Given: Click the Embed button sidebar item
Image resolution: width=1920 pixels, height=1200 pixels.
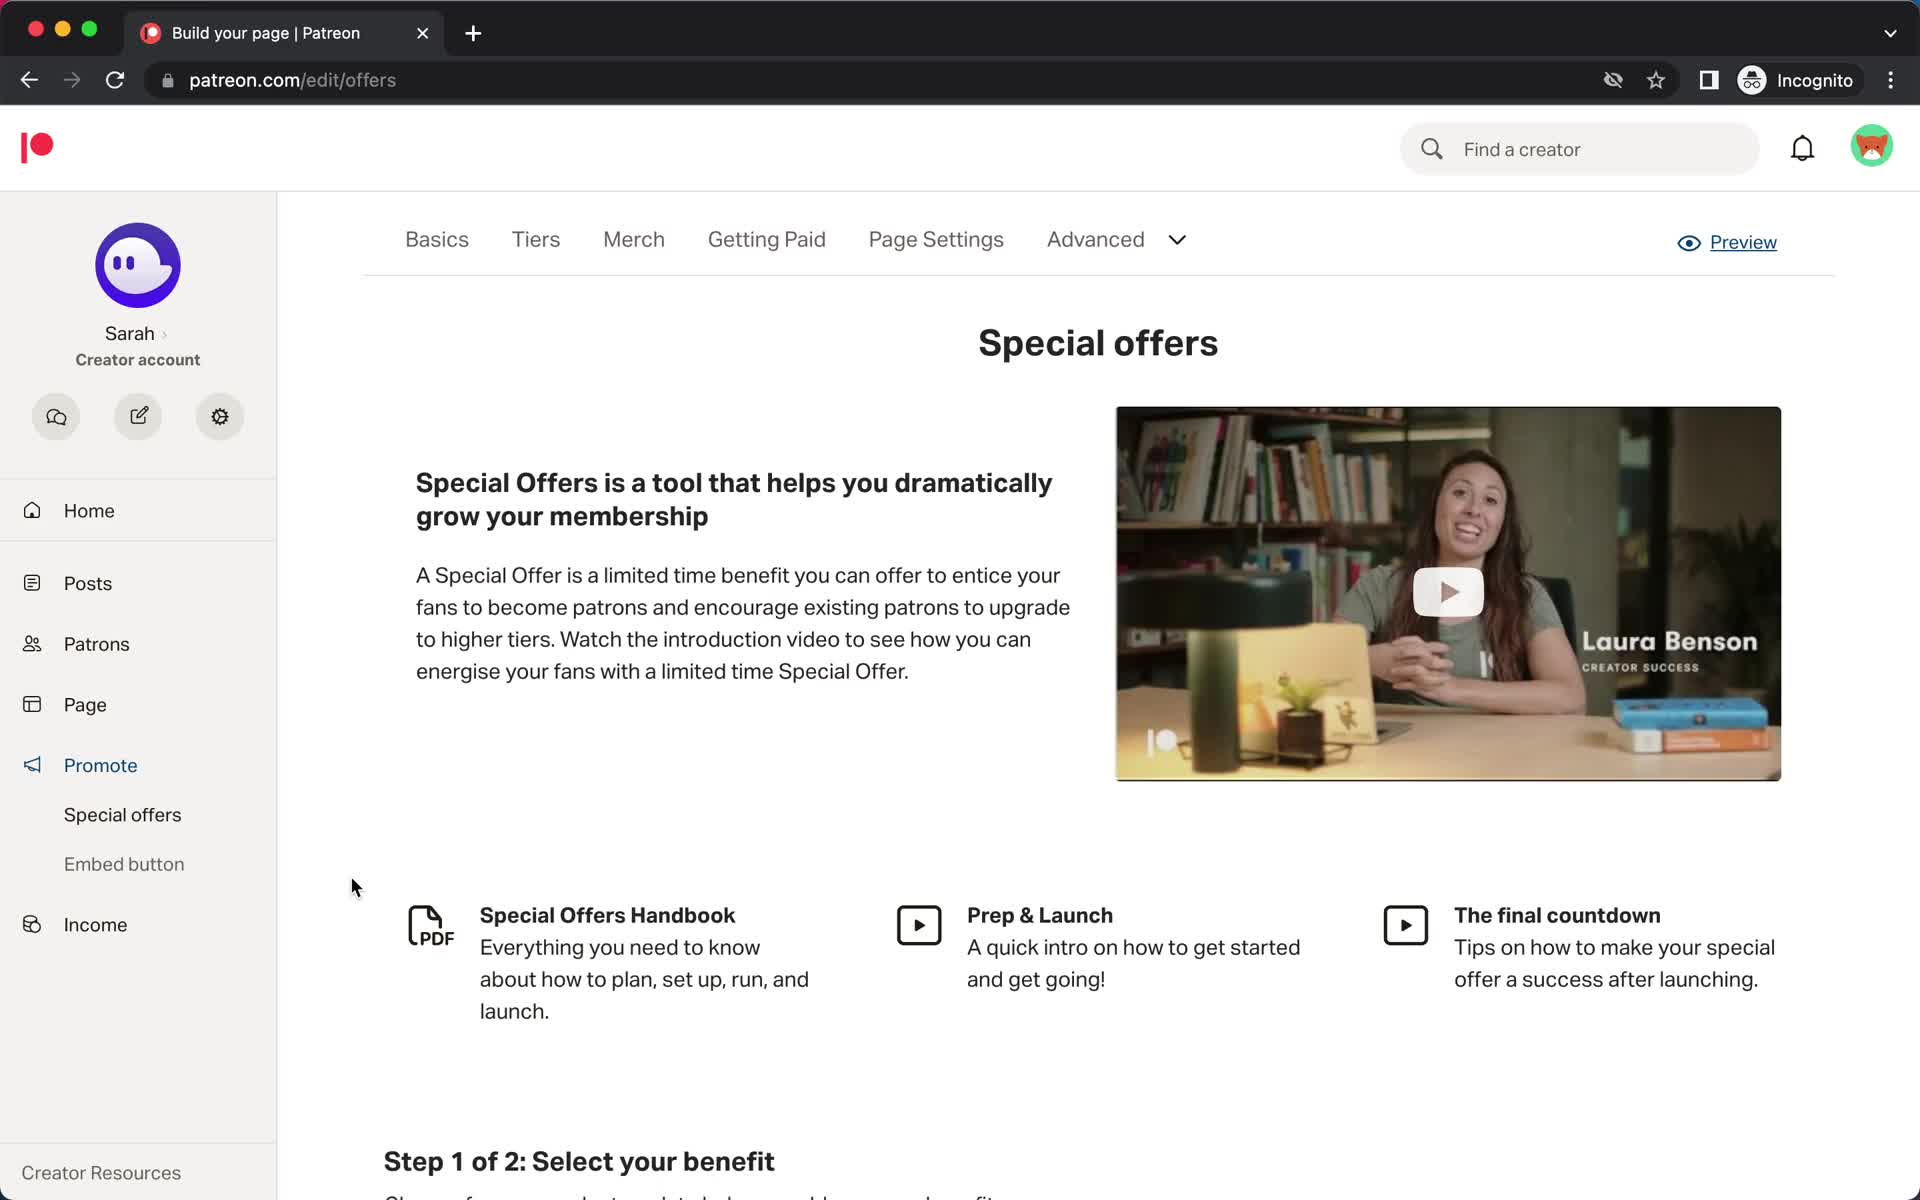Looking at the screenshot, I should coord(123,863).
